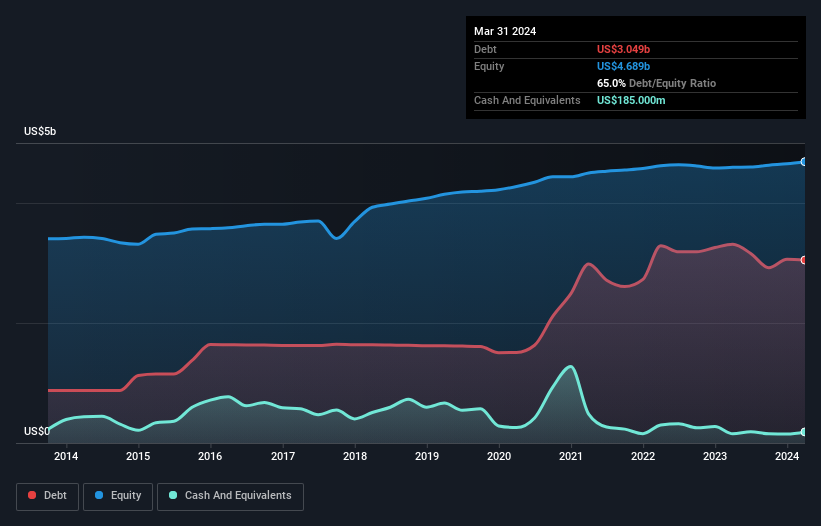Toggle Cash And Equivalents legend item
821x526 pixels.
click(230, 495)
